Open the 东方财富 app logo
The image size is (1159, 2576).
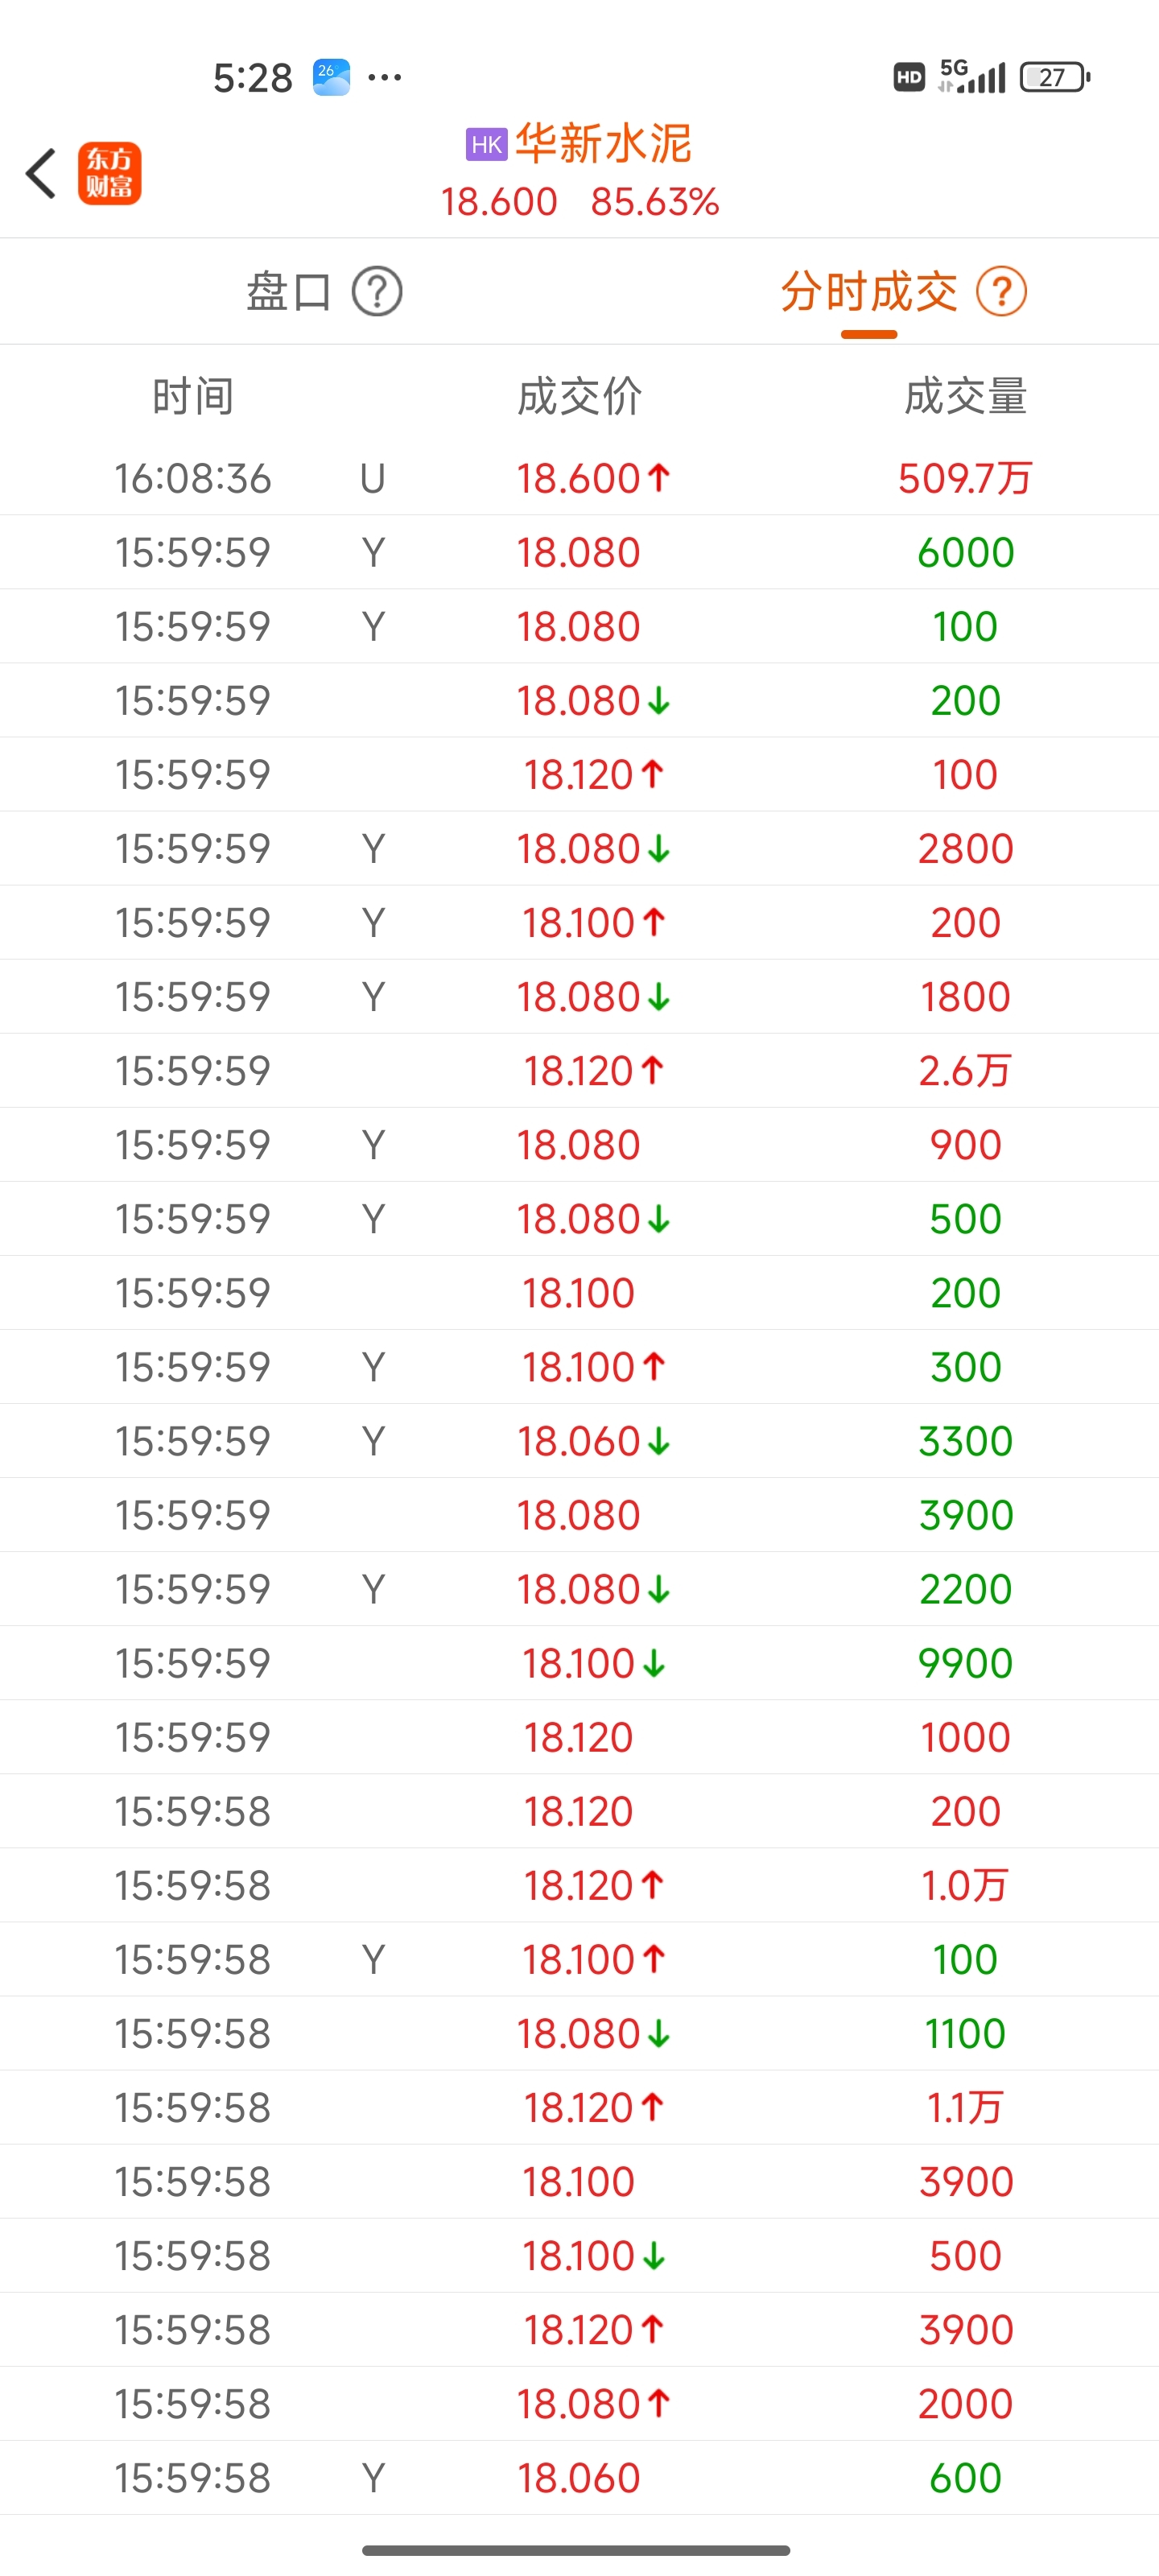click(110, 173)
